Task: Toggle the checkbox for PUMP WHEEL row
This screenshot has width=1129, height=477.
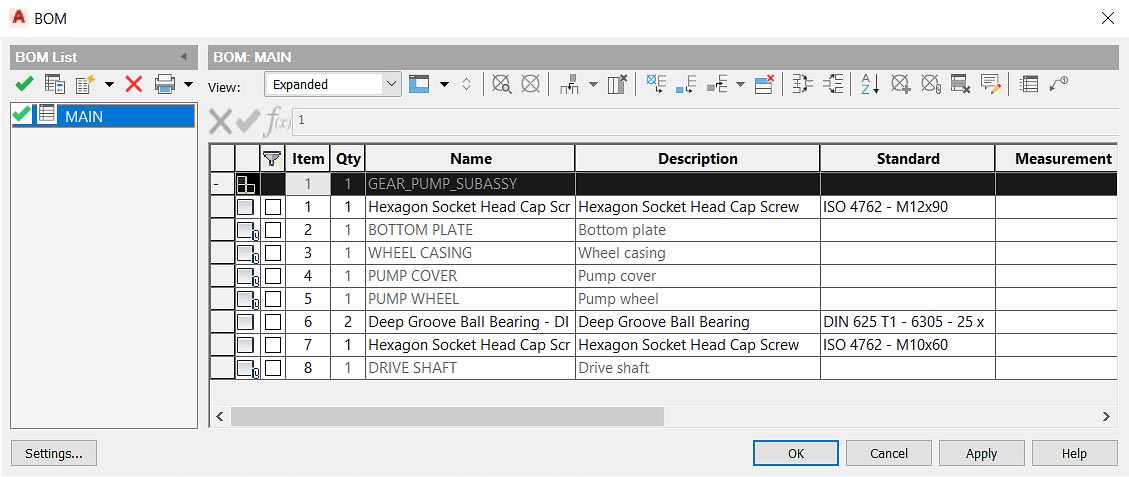Action: point(273,299)
